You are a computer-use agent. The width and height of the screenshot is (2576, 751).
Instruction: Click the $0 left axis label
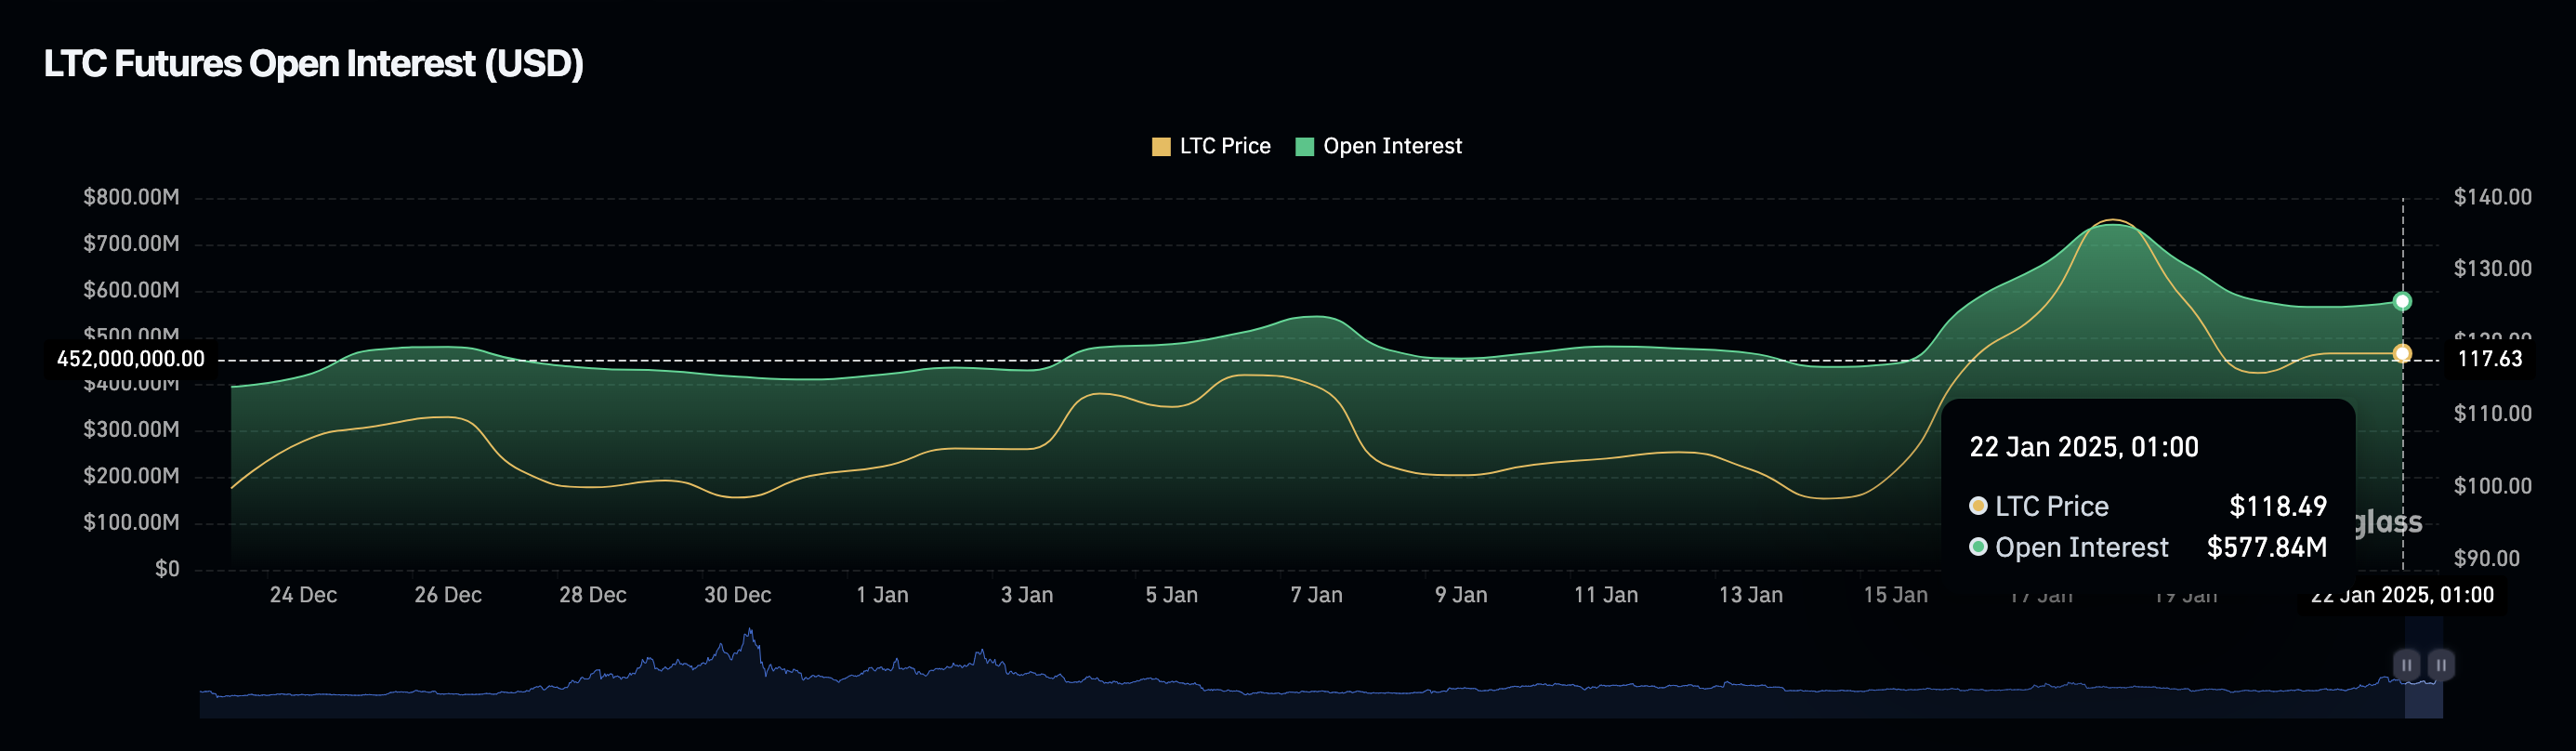[167, 569]
